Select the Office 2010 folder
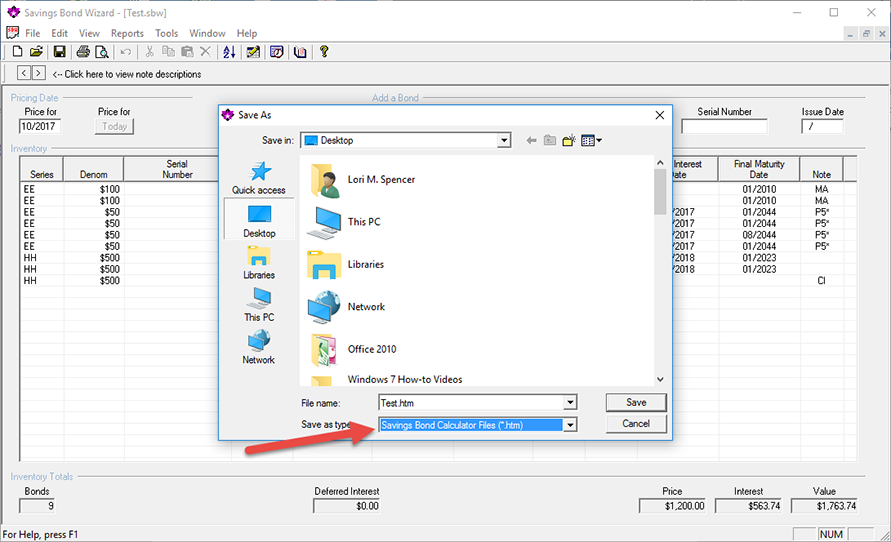 pos(352,349)
